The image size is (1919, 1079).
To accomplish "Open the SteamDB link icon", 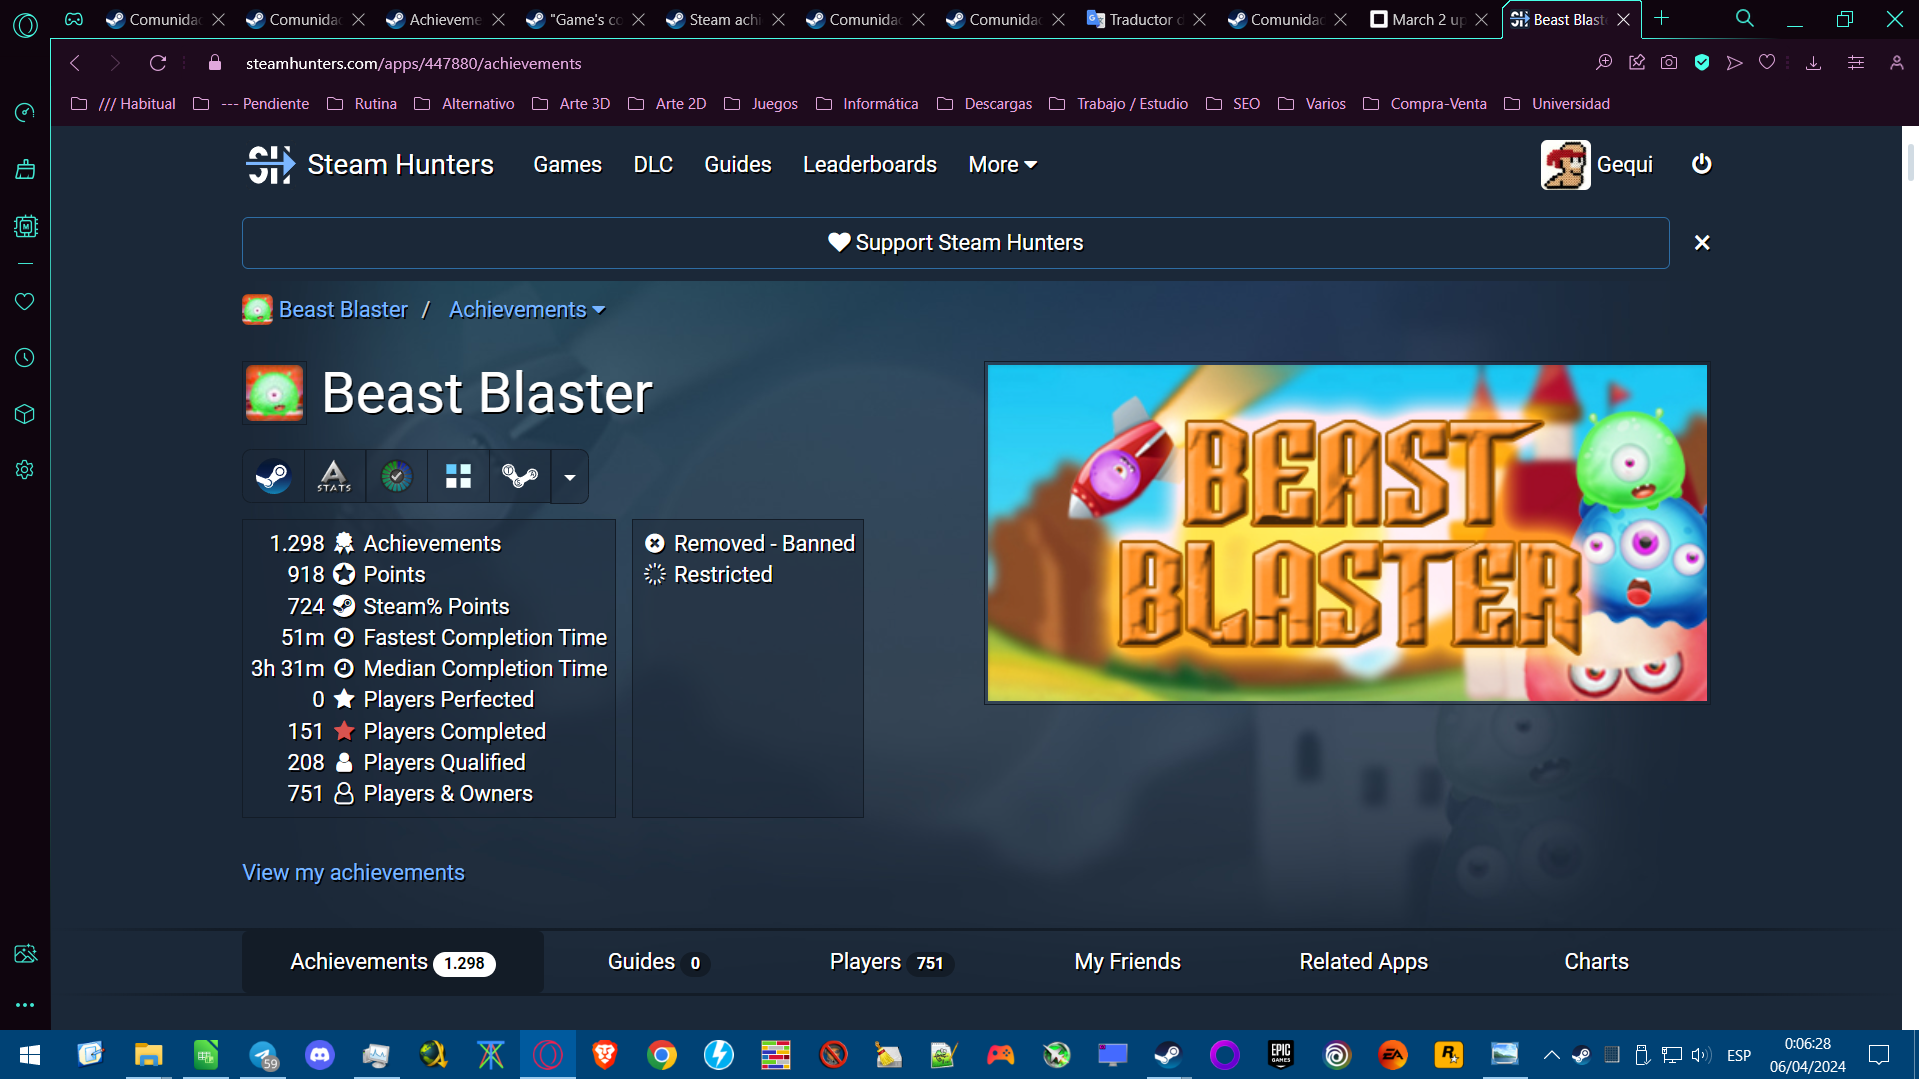I will (520, 476).
